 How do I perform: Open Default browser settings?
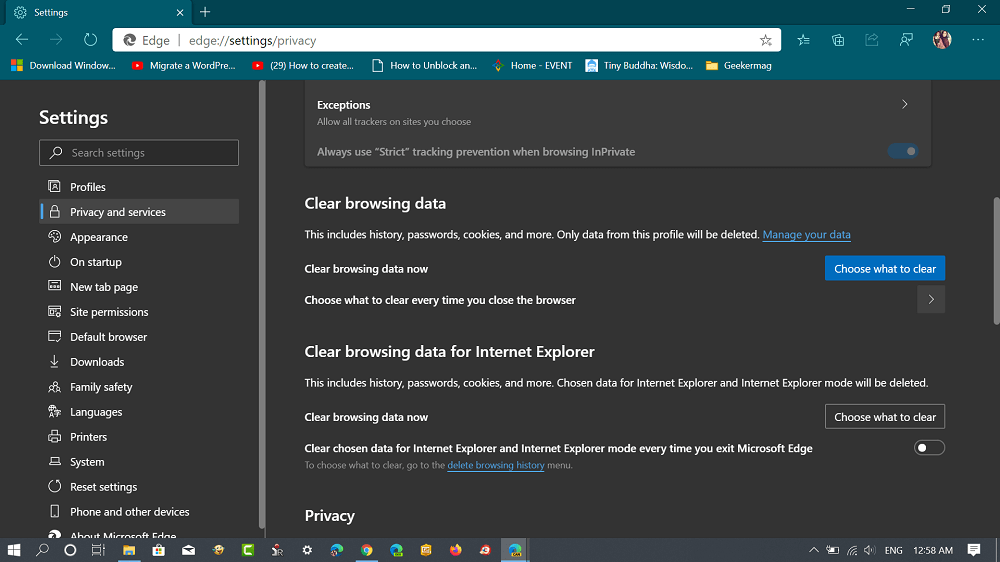pos(140,337)
